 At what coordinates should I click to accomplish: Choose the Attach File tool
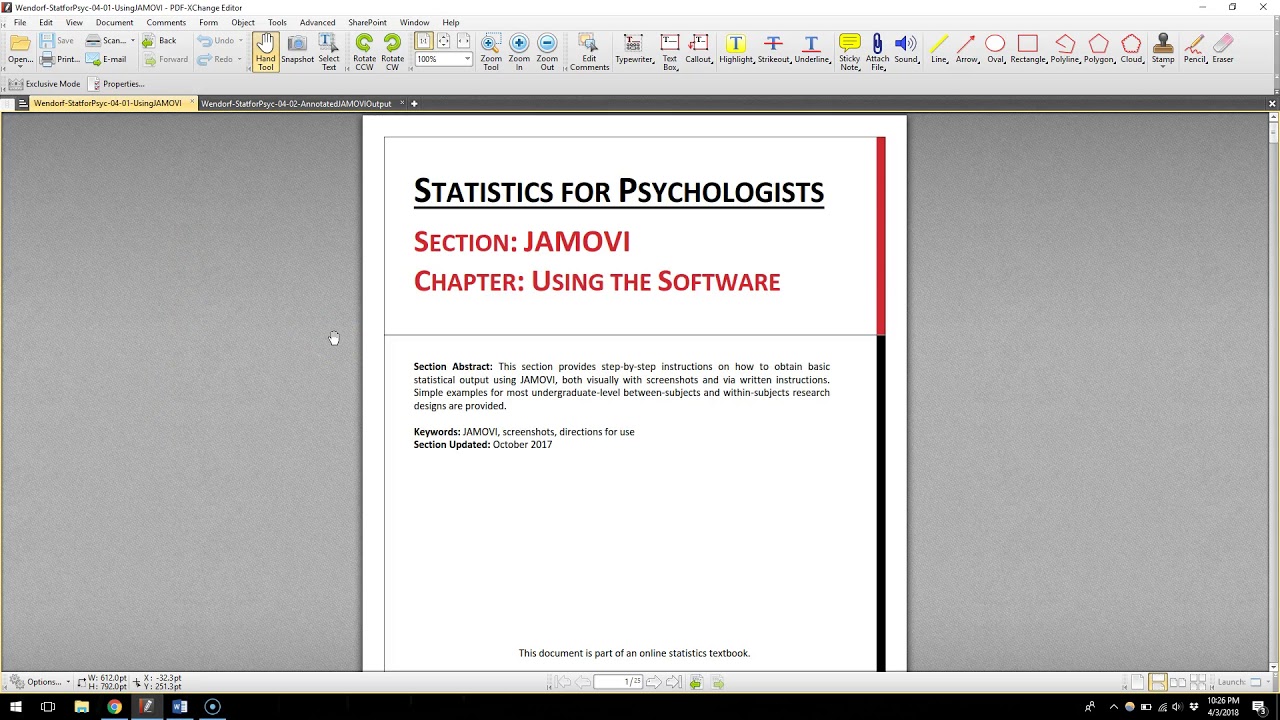click(x=877, y=52)
